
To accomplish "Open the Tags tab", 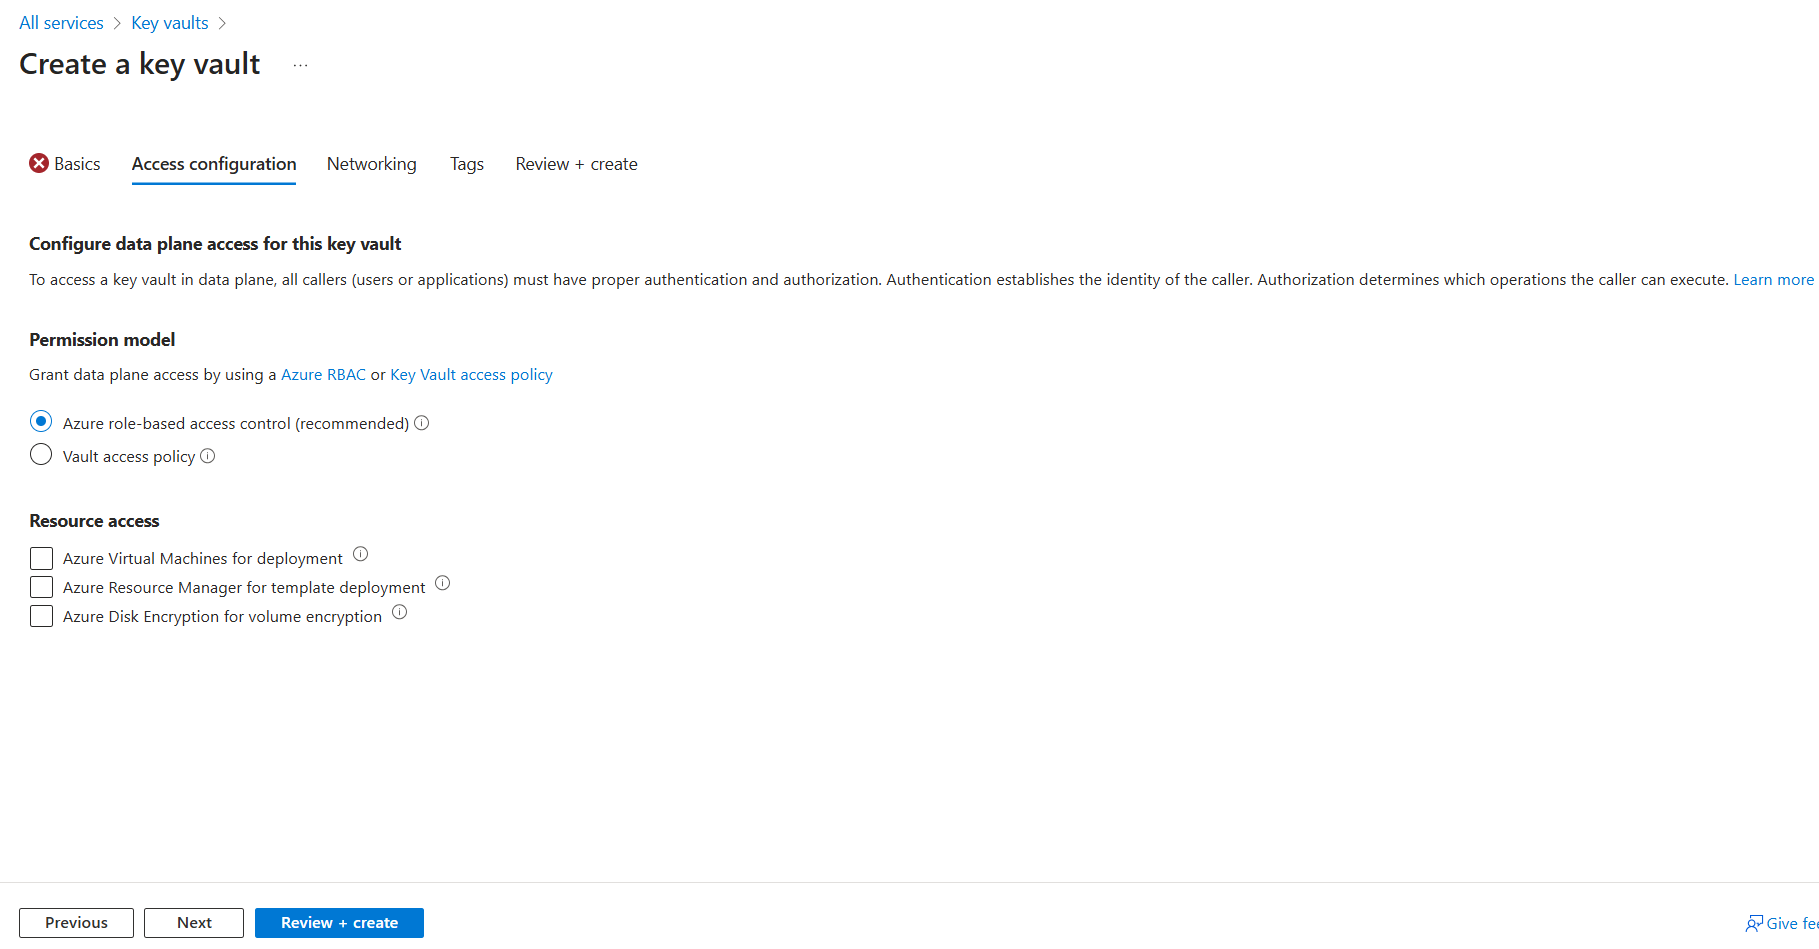I will point(466,164).
